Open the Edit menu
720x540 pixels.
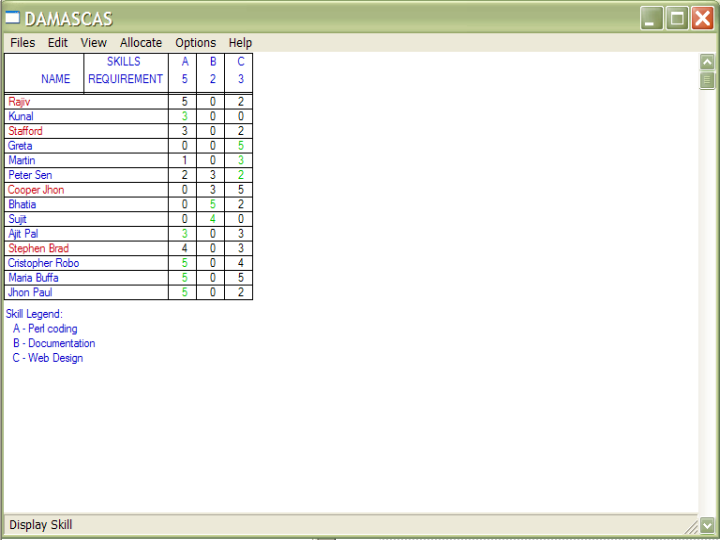(x=58, y=43)
